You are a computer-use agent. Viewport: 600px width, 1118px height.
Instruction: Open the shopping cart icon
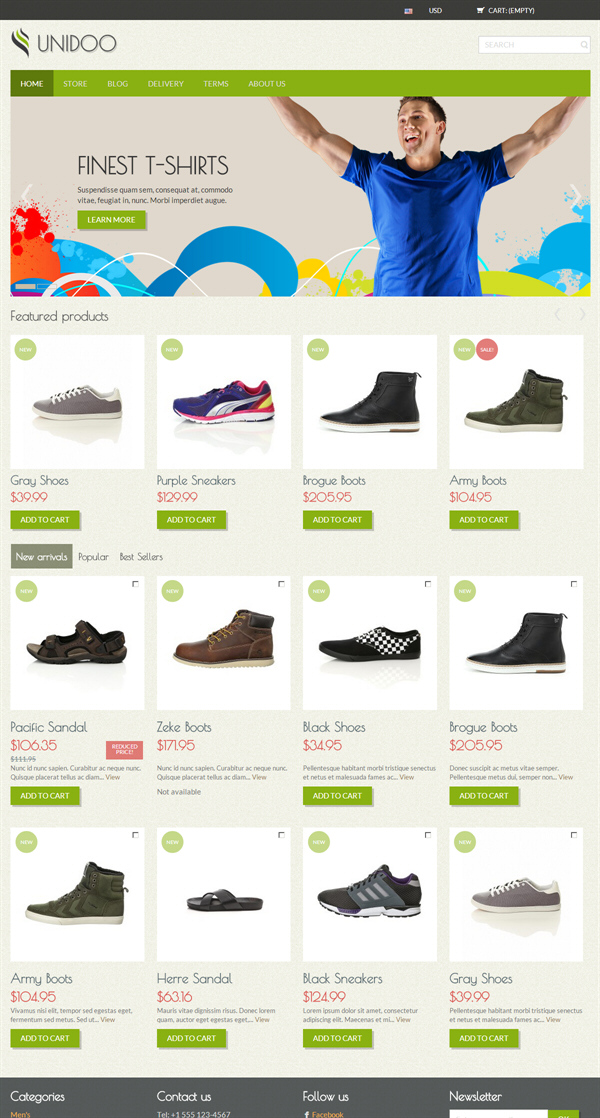[480, 11]
